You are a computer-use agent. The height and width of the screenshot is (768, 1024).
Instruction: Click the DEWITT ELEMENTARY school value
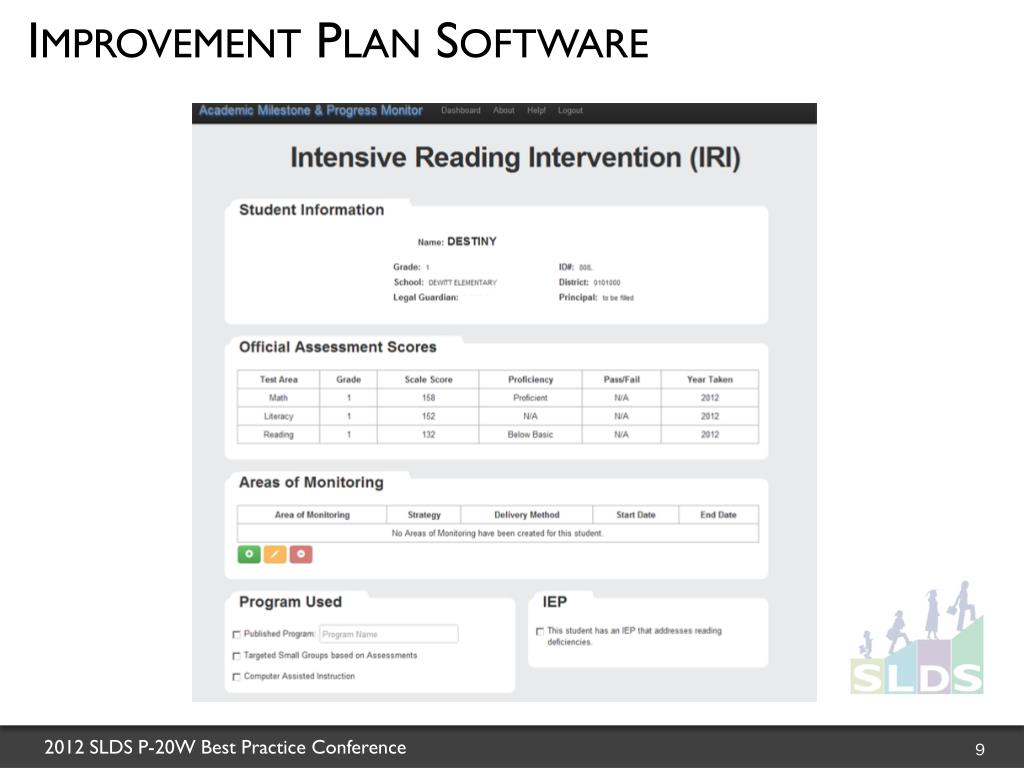[x=462, y=283]
